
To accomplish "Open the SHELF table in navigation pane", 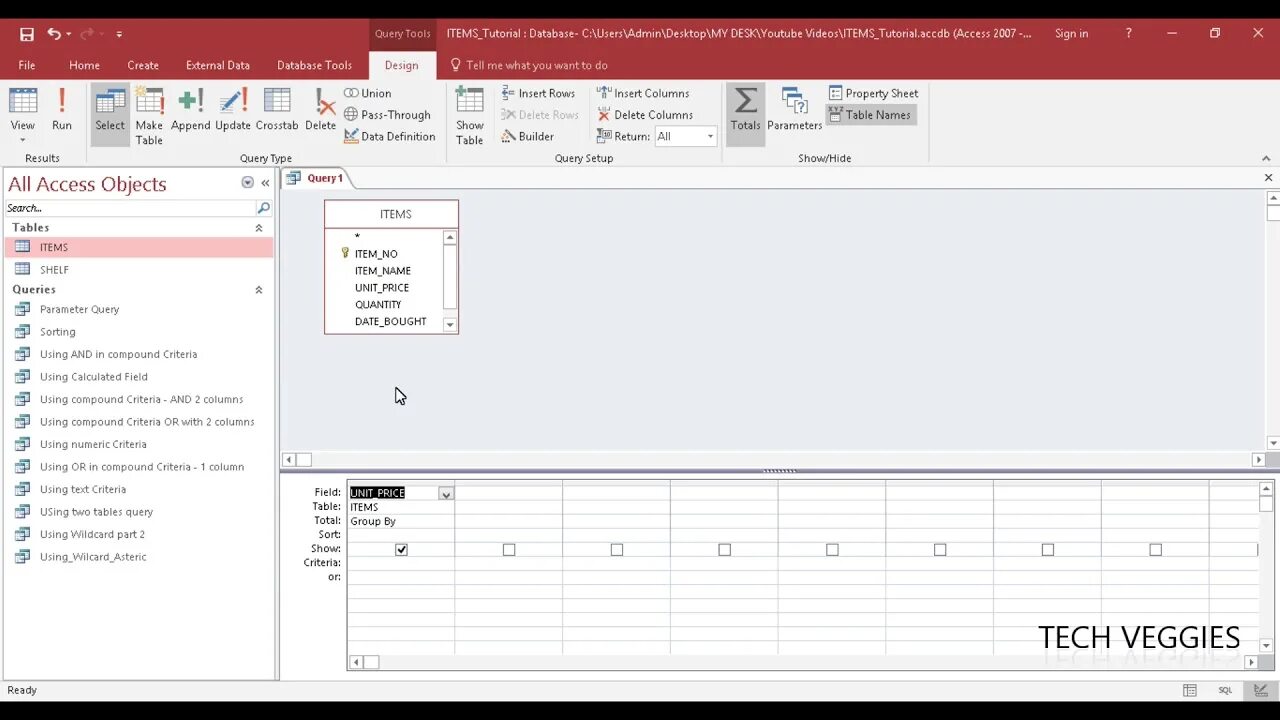I will [138, 270].
